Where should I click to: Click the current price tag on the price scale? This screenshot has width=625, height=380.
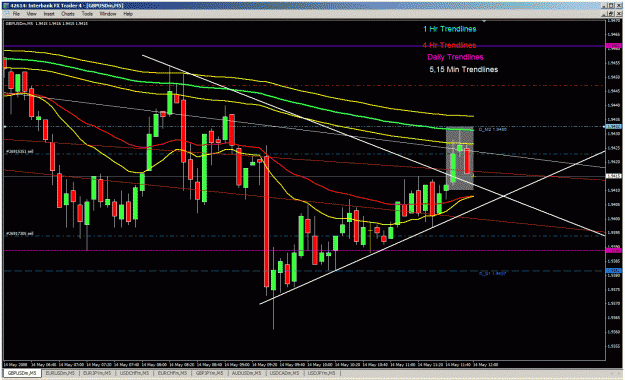pyautogui.click(x=613, y=176)
